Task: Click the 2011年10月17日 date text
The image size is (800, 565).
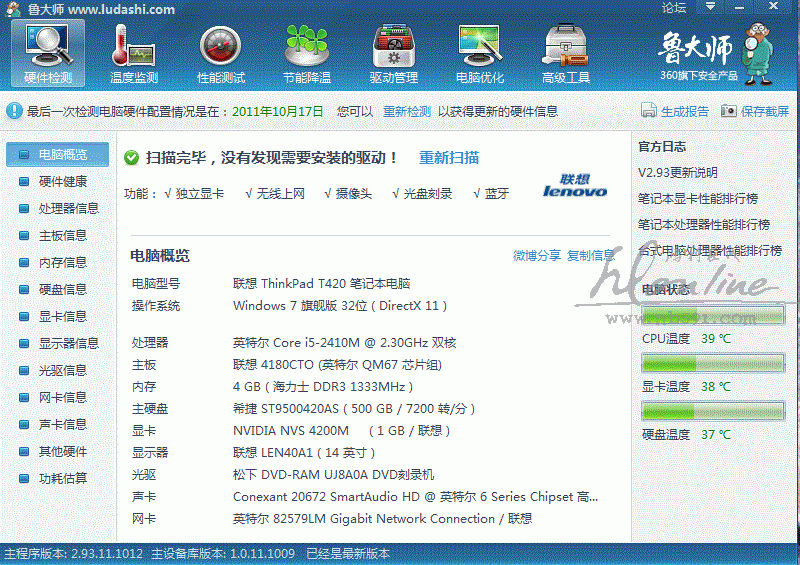Action: pos(278,111)
